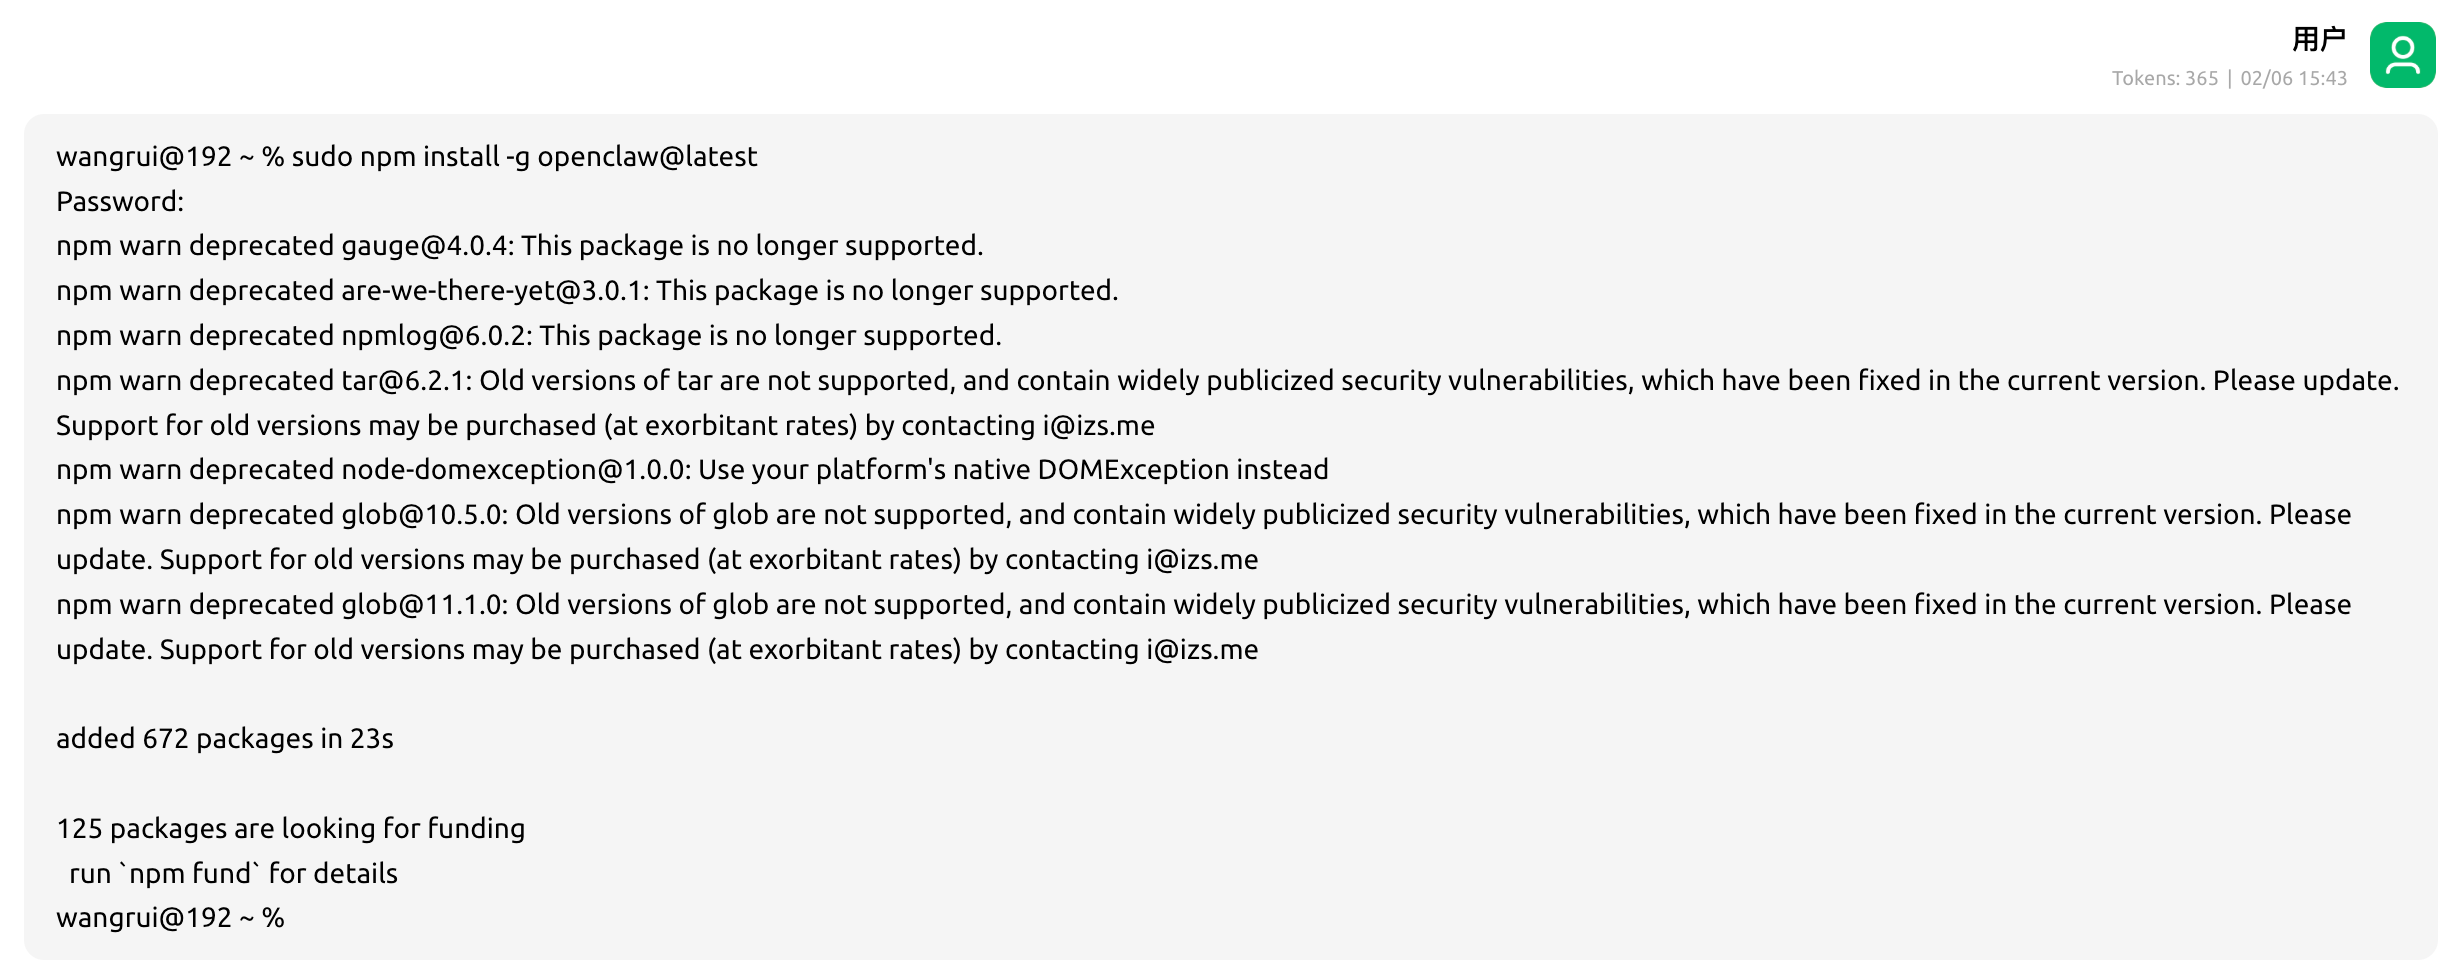The width and height of the screenshot is (2462, 978).
Task: Click the run `npm fund` for details line
Action: pyautogui.click(x=233, y=874)
